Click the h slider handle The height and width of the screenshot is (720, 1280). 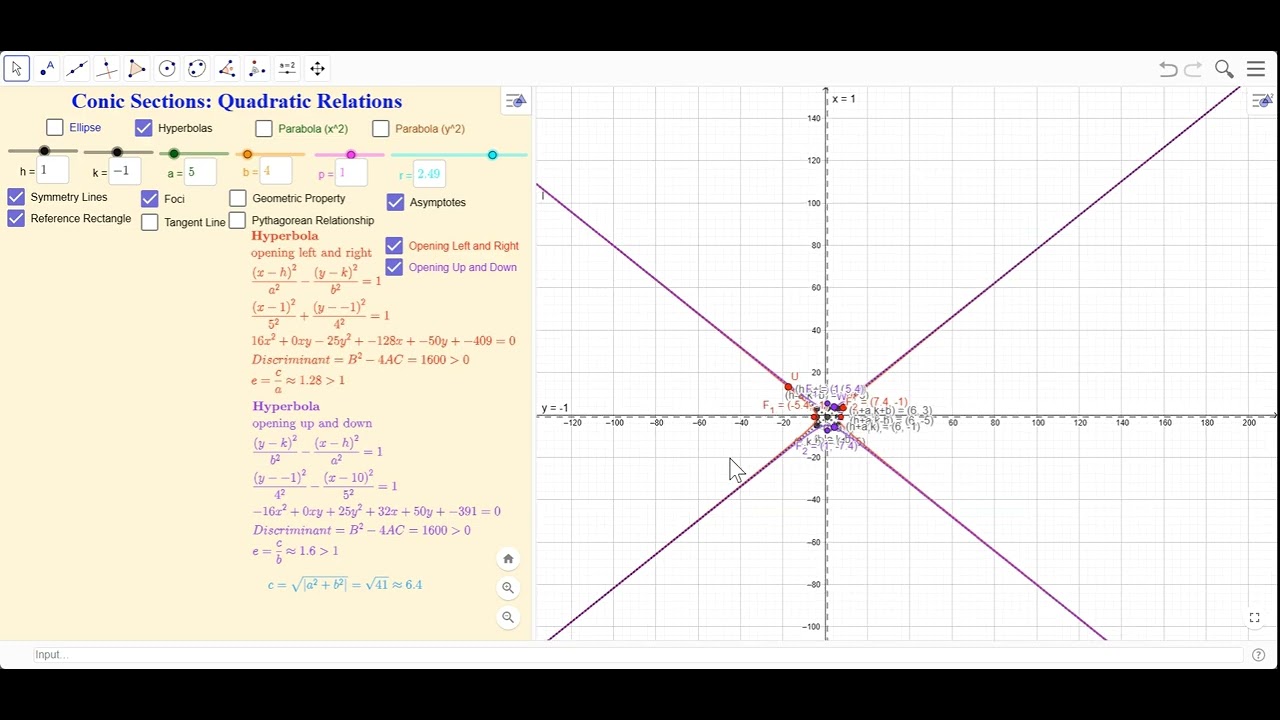(x=44, y=151)
